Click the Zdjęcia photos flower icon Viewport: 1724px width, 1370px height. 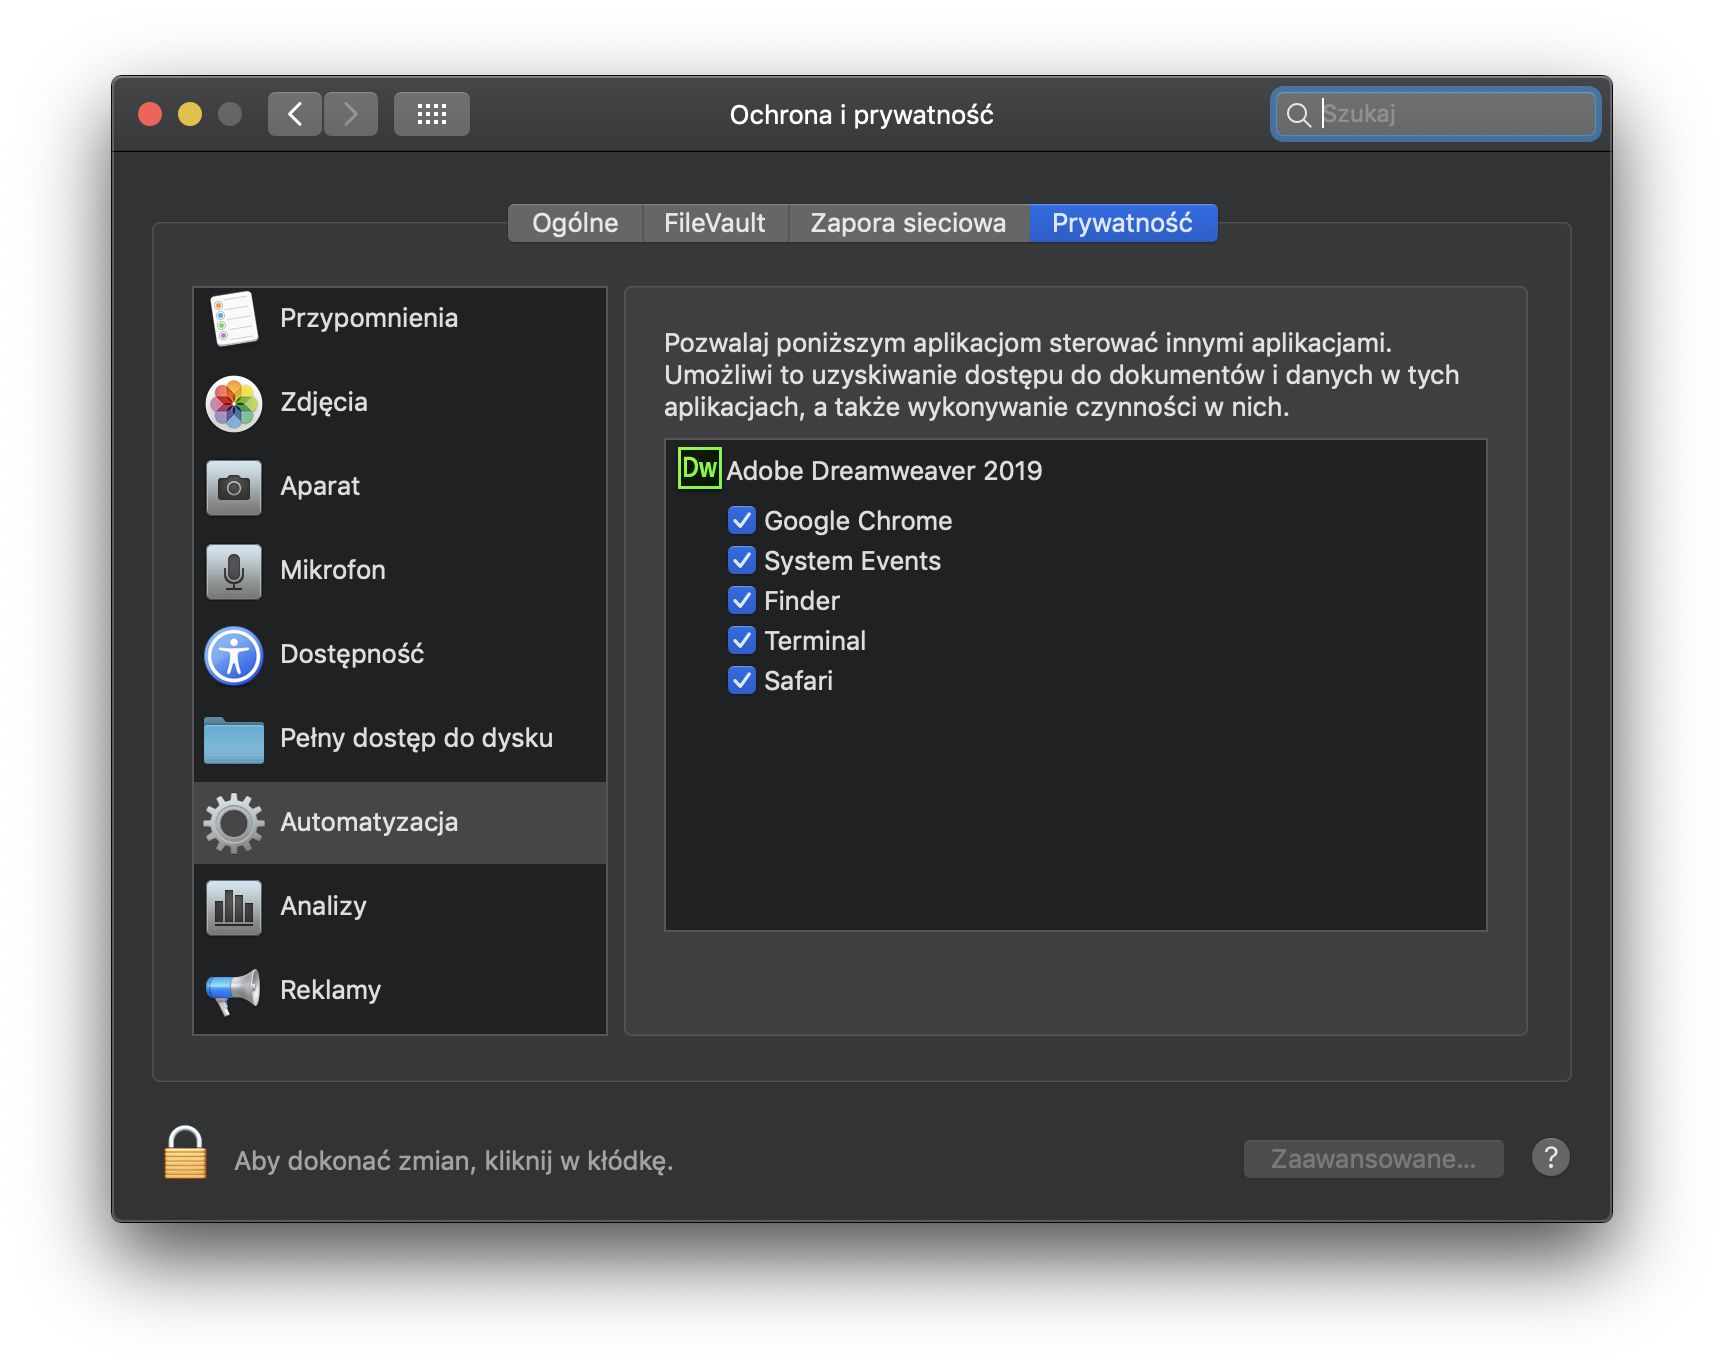(234, 404)
